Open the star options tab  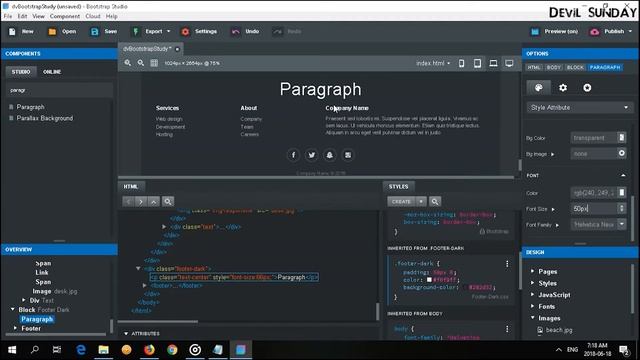click(x=587, y=87)
